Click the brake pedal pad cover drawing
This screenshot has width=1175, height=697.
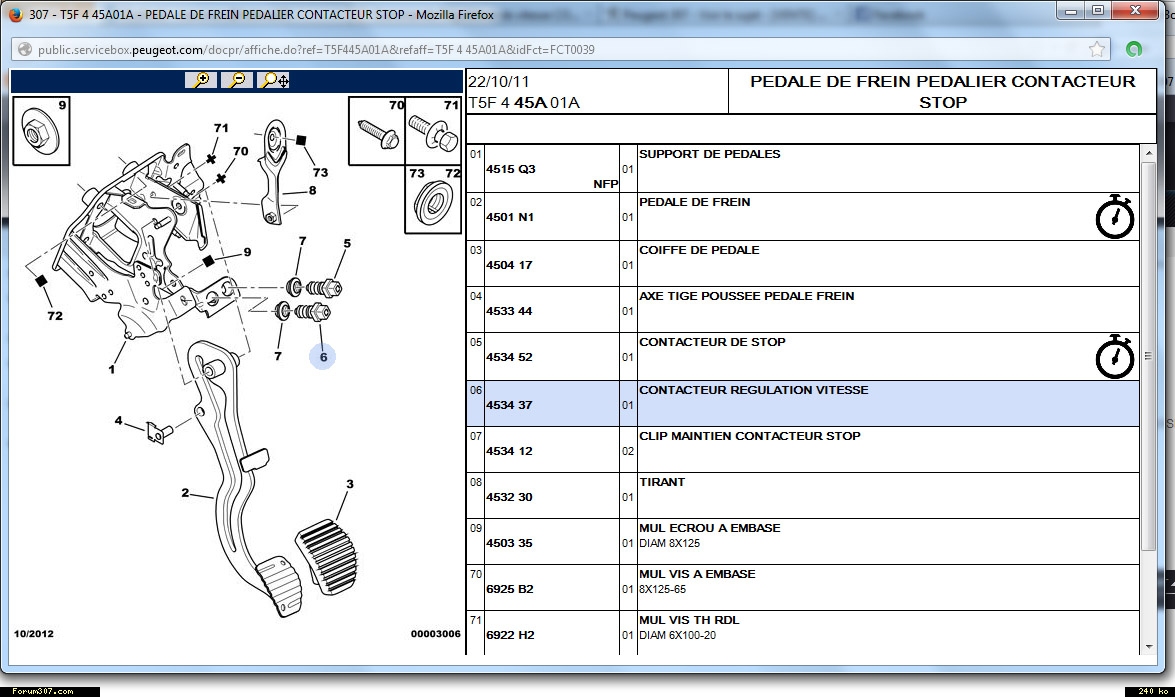pos(327,556)
